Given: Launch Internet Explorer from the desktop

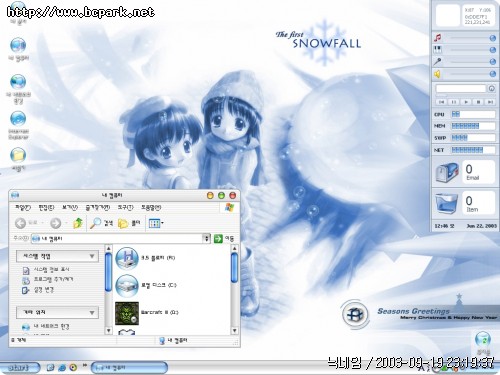Looking at the screenshot, I should (18, 119).
